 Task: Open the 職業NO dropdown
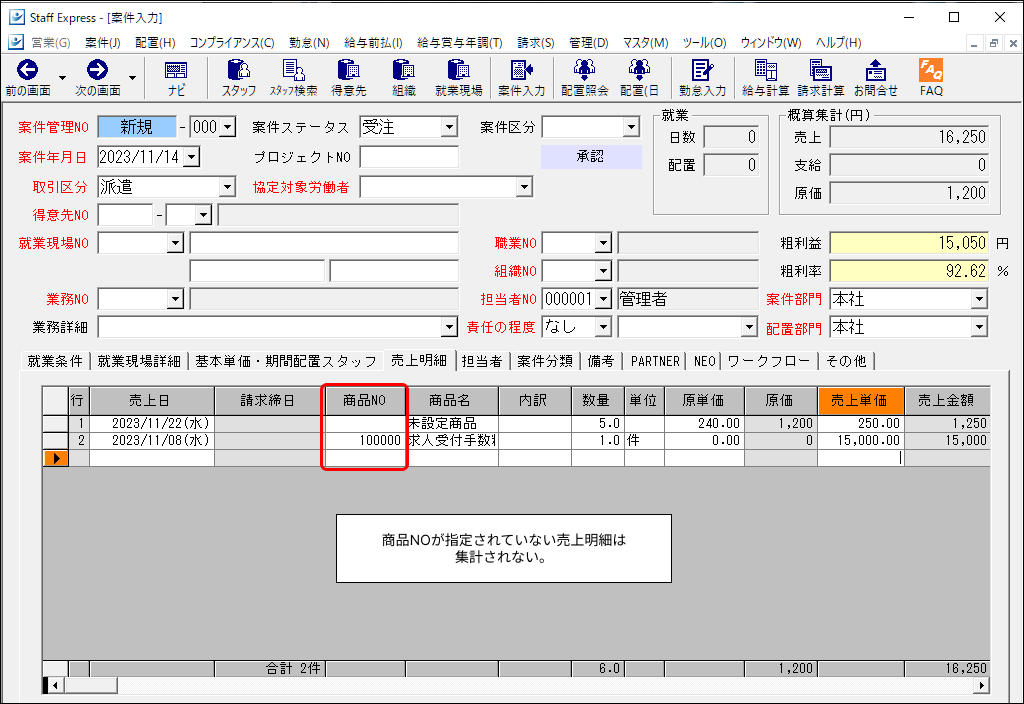tap(603, 243)
